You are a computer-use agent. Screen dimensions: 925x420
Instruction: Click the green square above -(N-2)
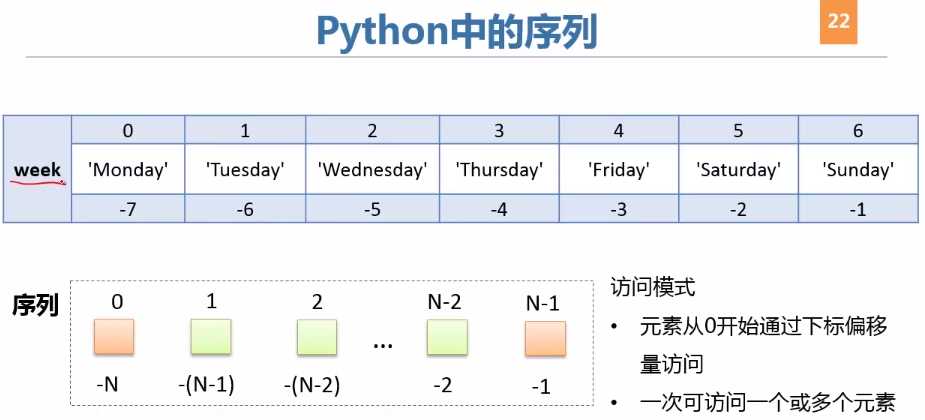[x=317, y=338]
